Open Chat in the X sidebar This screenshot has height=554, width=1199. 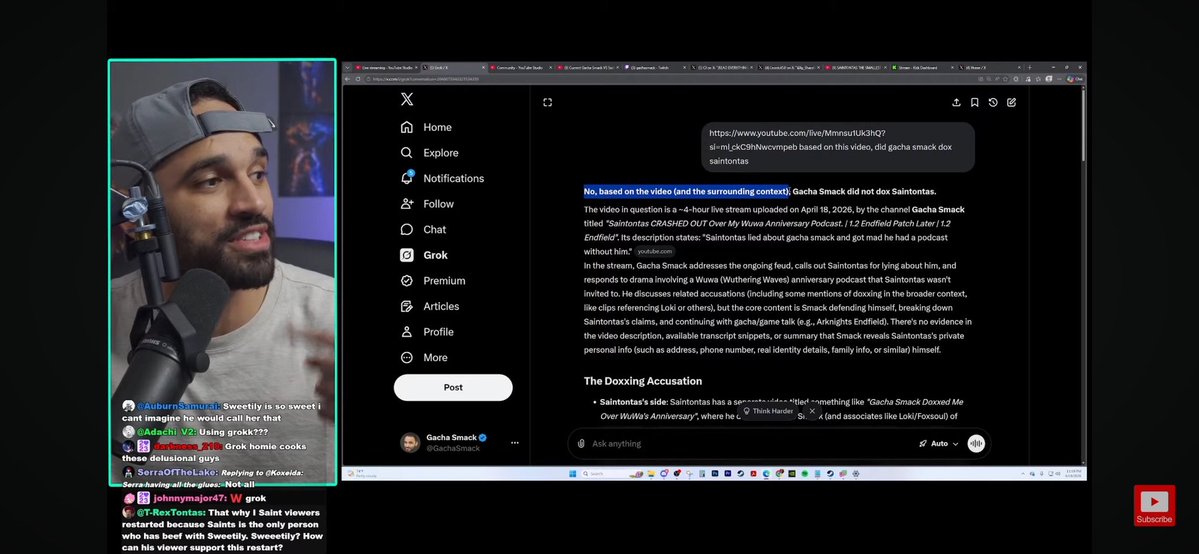[x=424, y=230]
